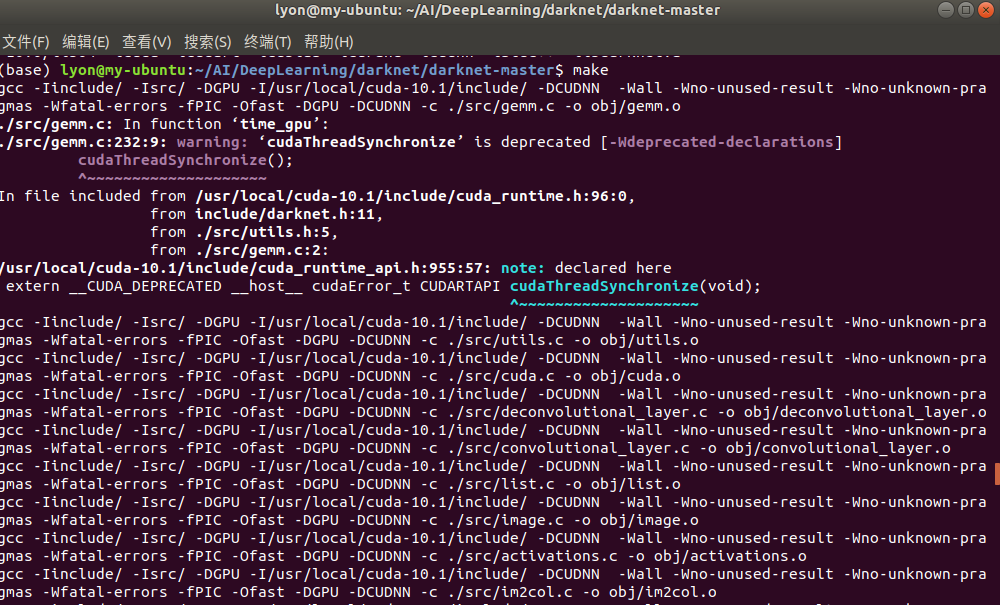Click the obj/deconvolutional_layer.o output text

click(x=865, y=412)
